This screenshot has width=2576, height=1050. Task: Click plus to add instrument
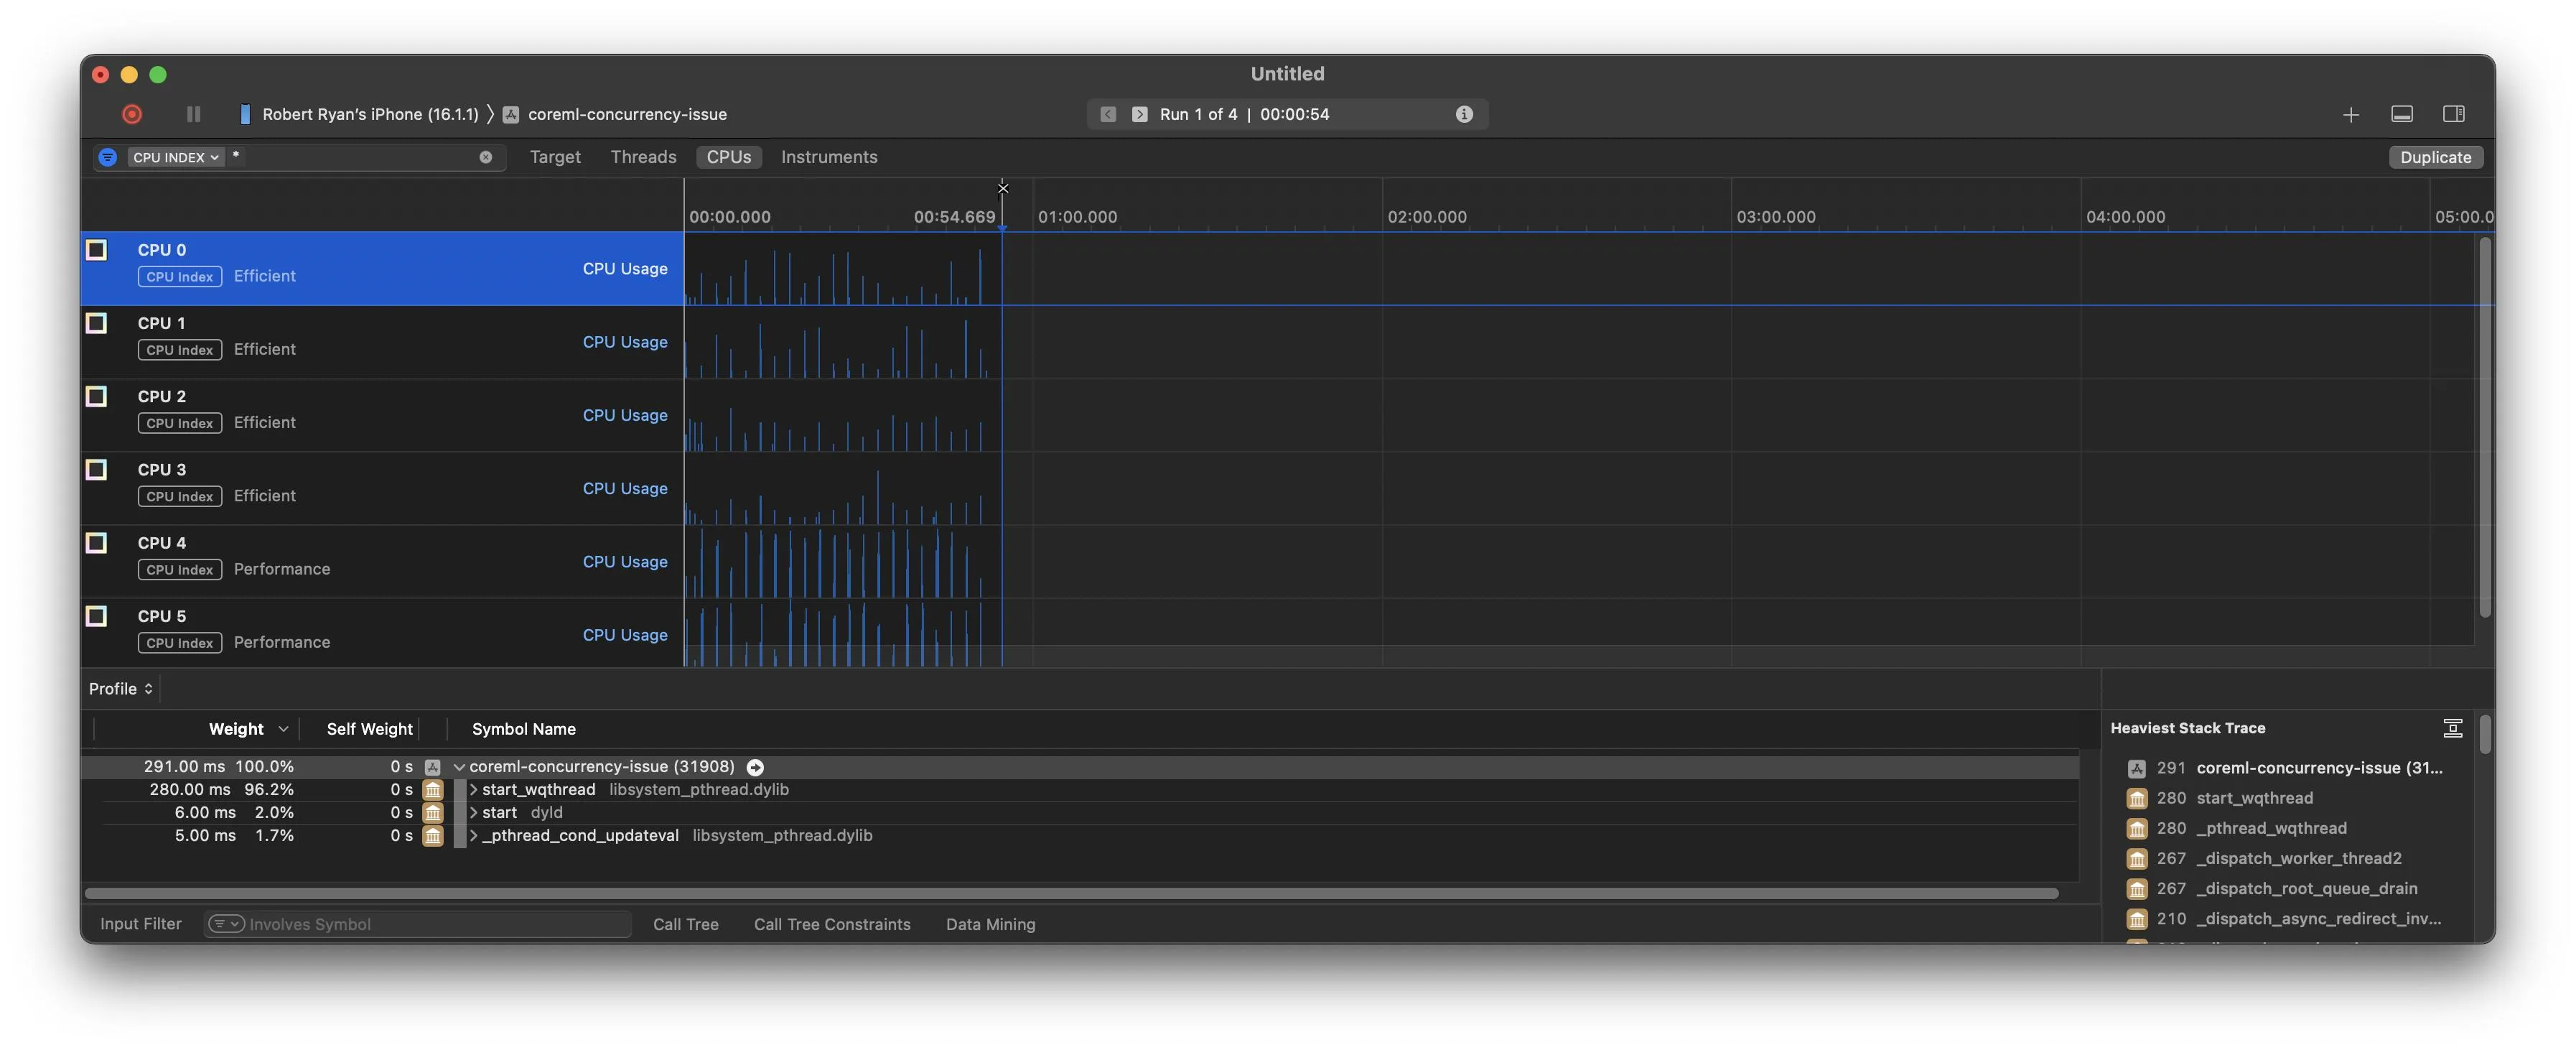point(2350,115)
